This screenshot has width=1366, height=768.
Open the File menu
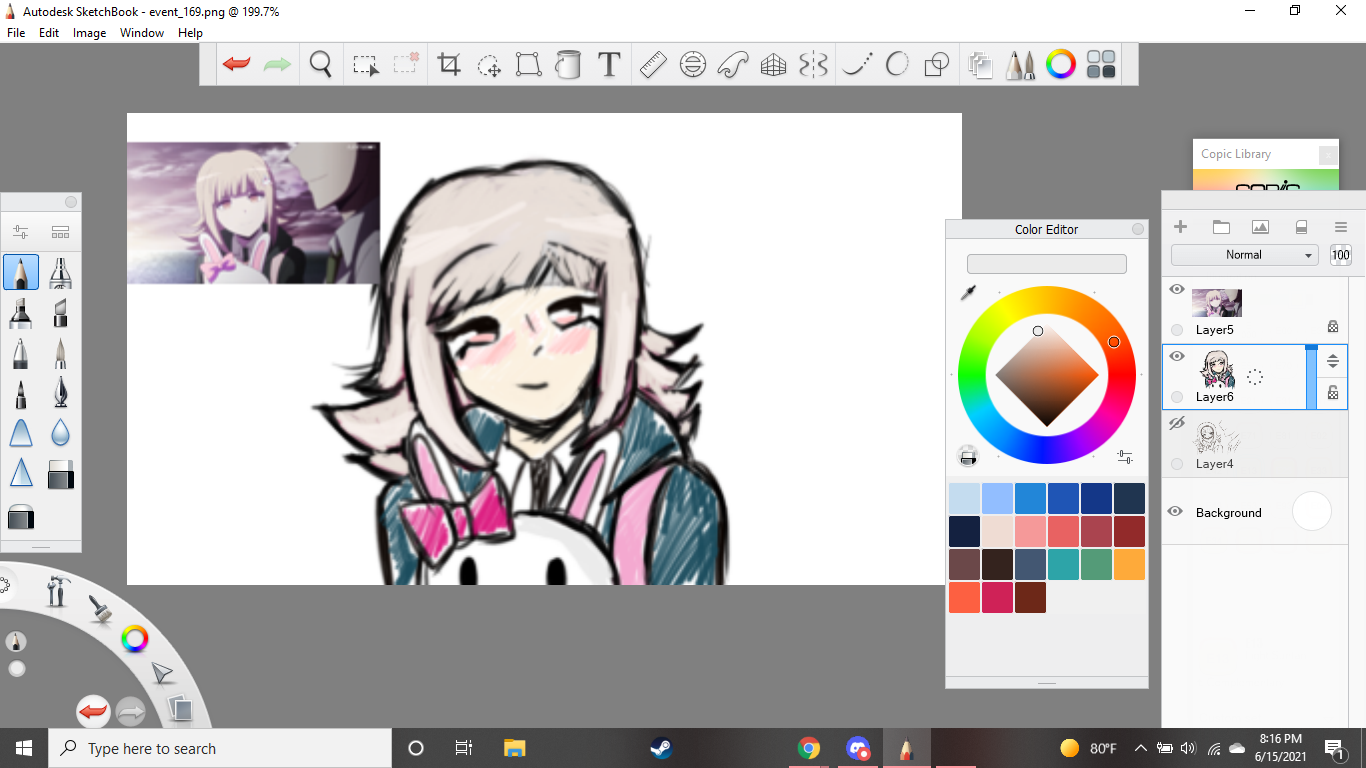(x=16, y=33)
